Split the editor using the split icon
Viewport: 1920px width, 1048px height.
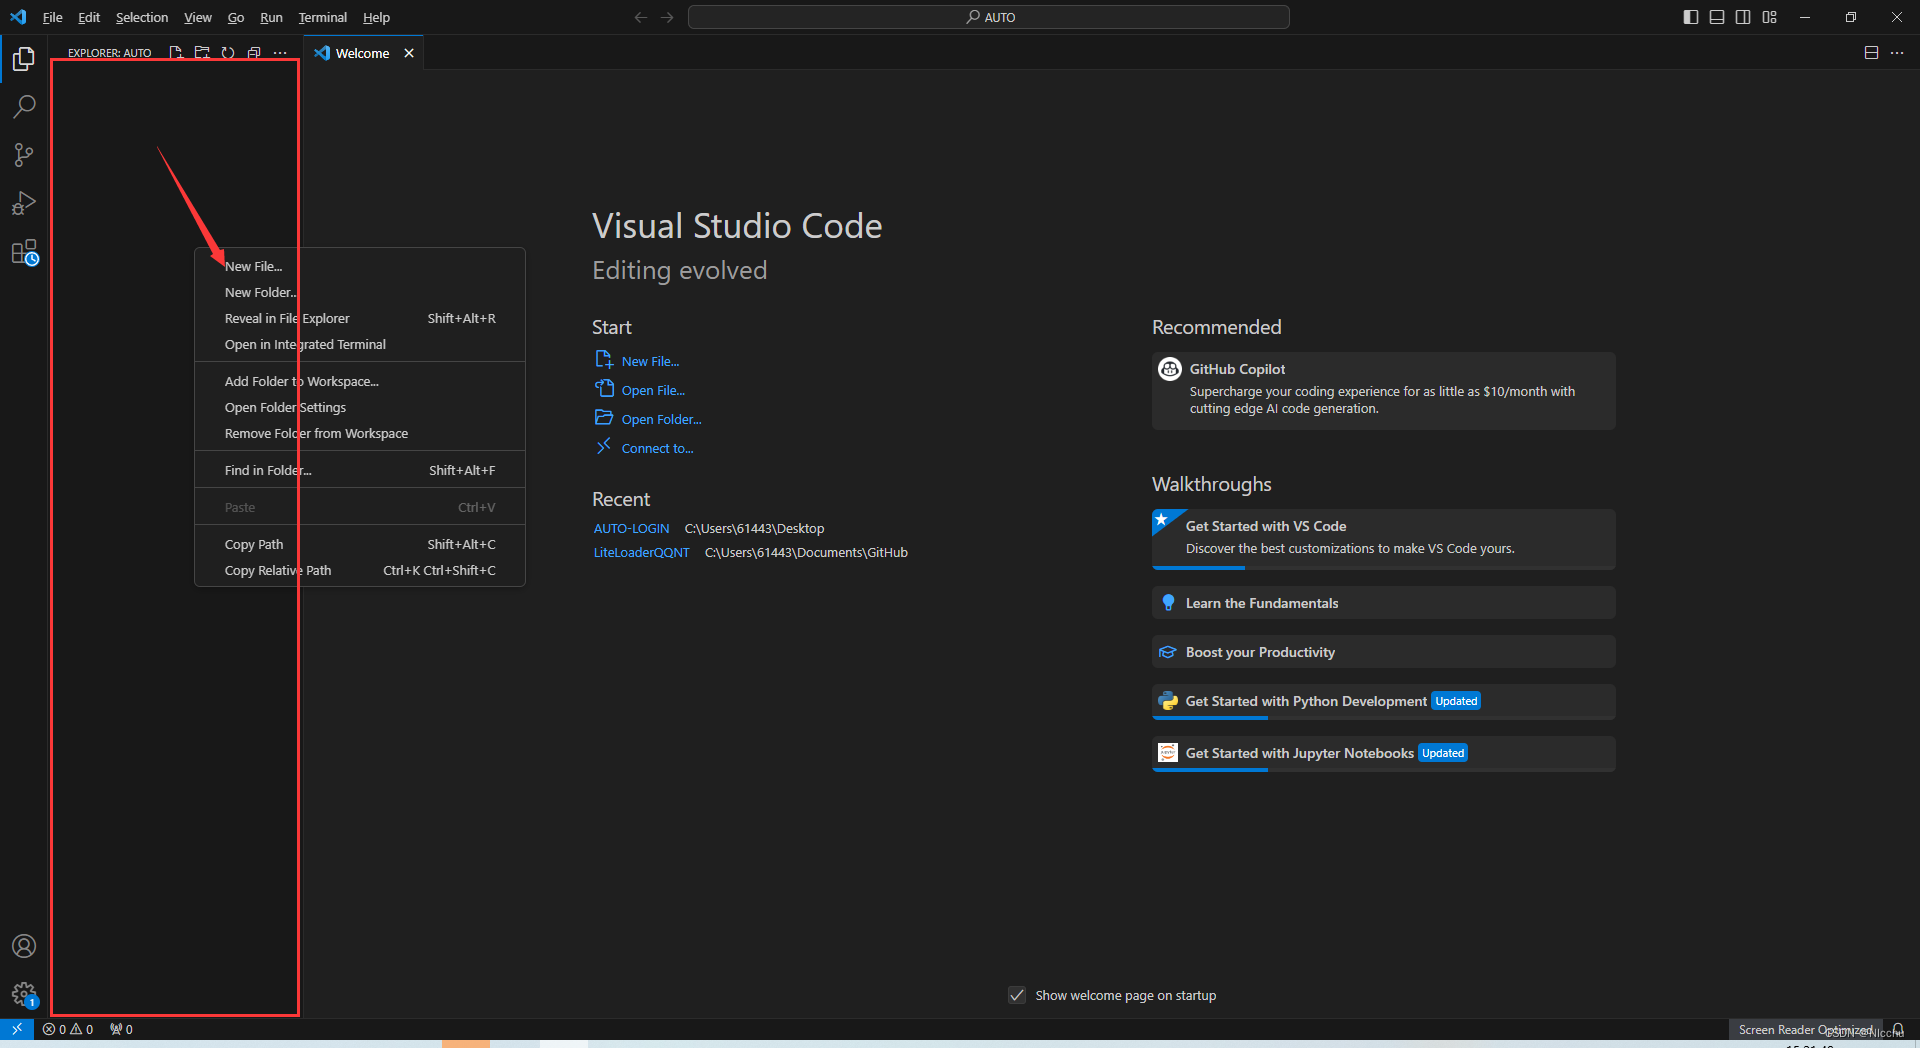tap(1871, 53)
